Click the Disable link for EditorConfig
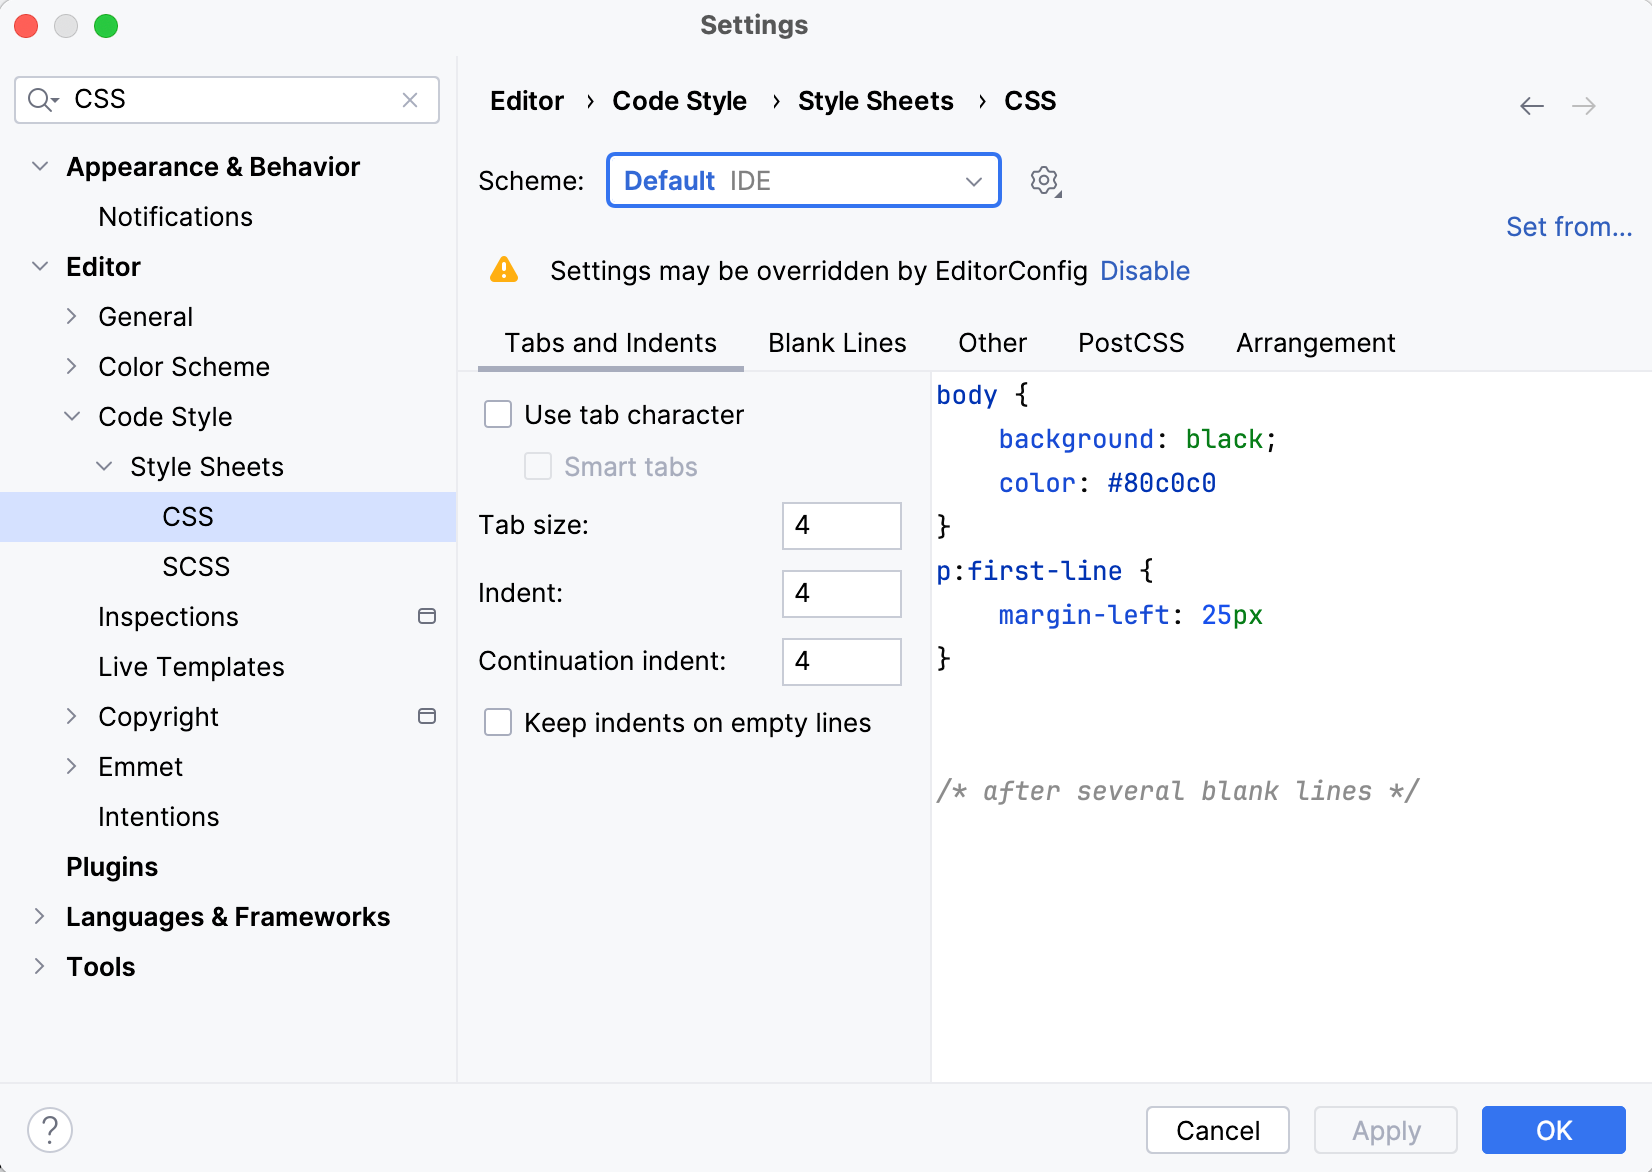The width and height of the screenshot is (1652, 1172). (x=1144, y=270)
